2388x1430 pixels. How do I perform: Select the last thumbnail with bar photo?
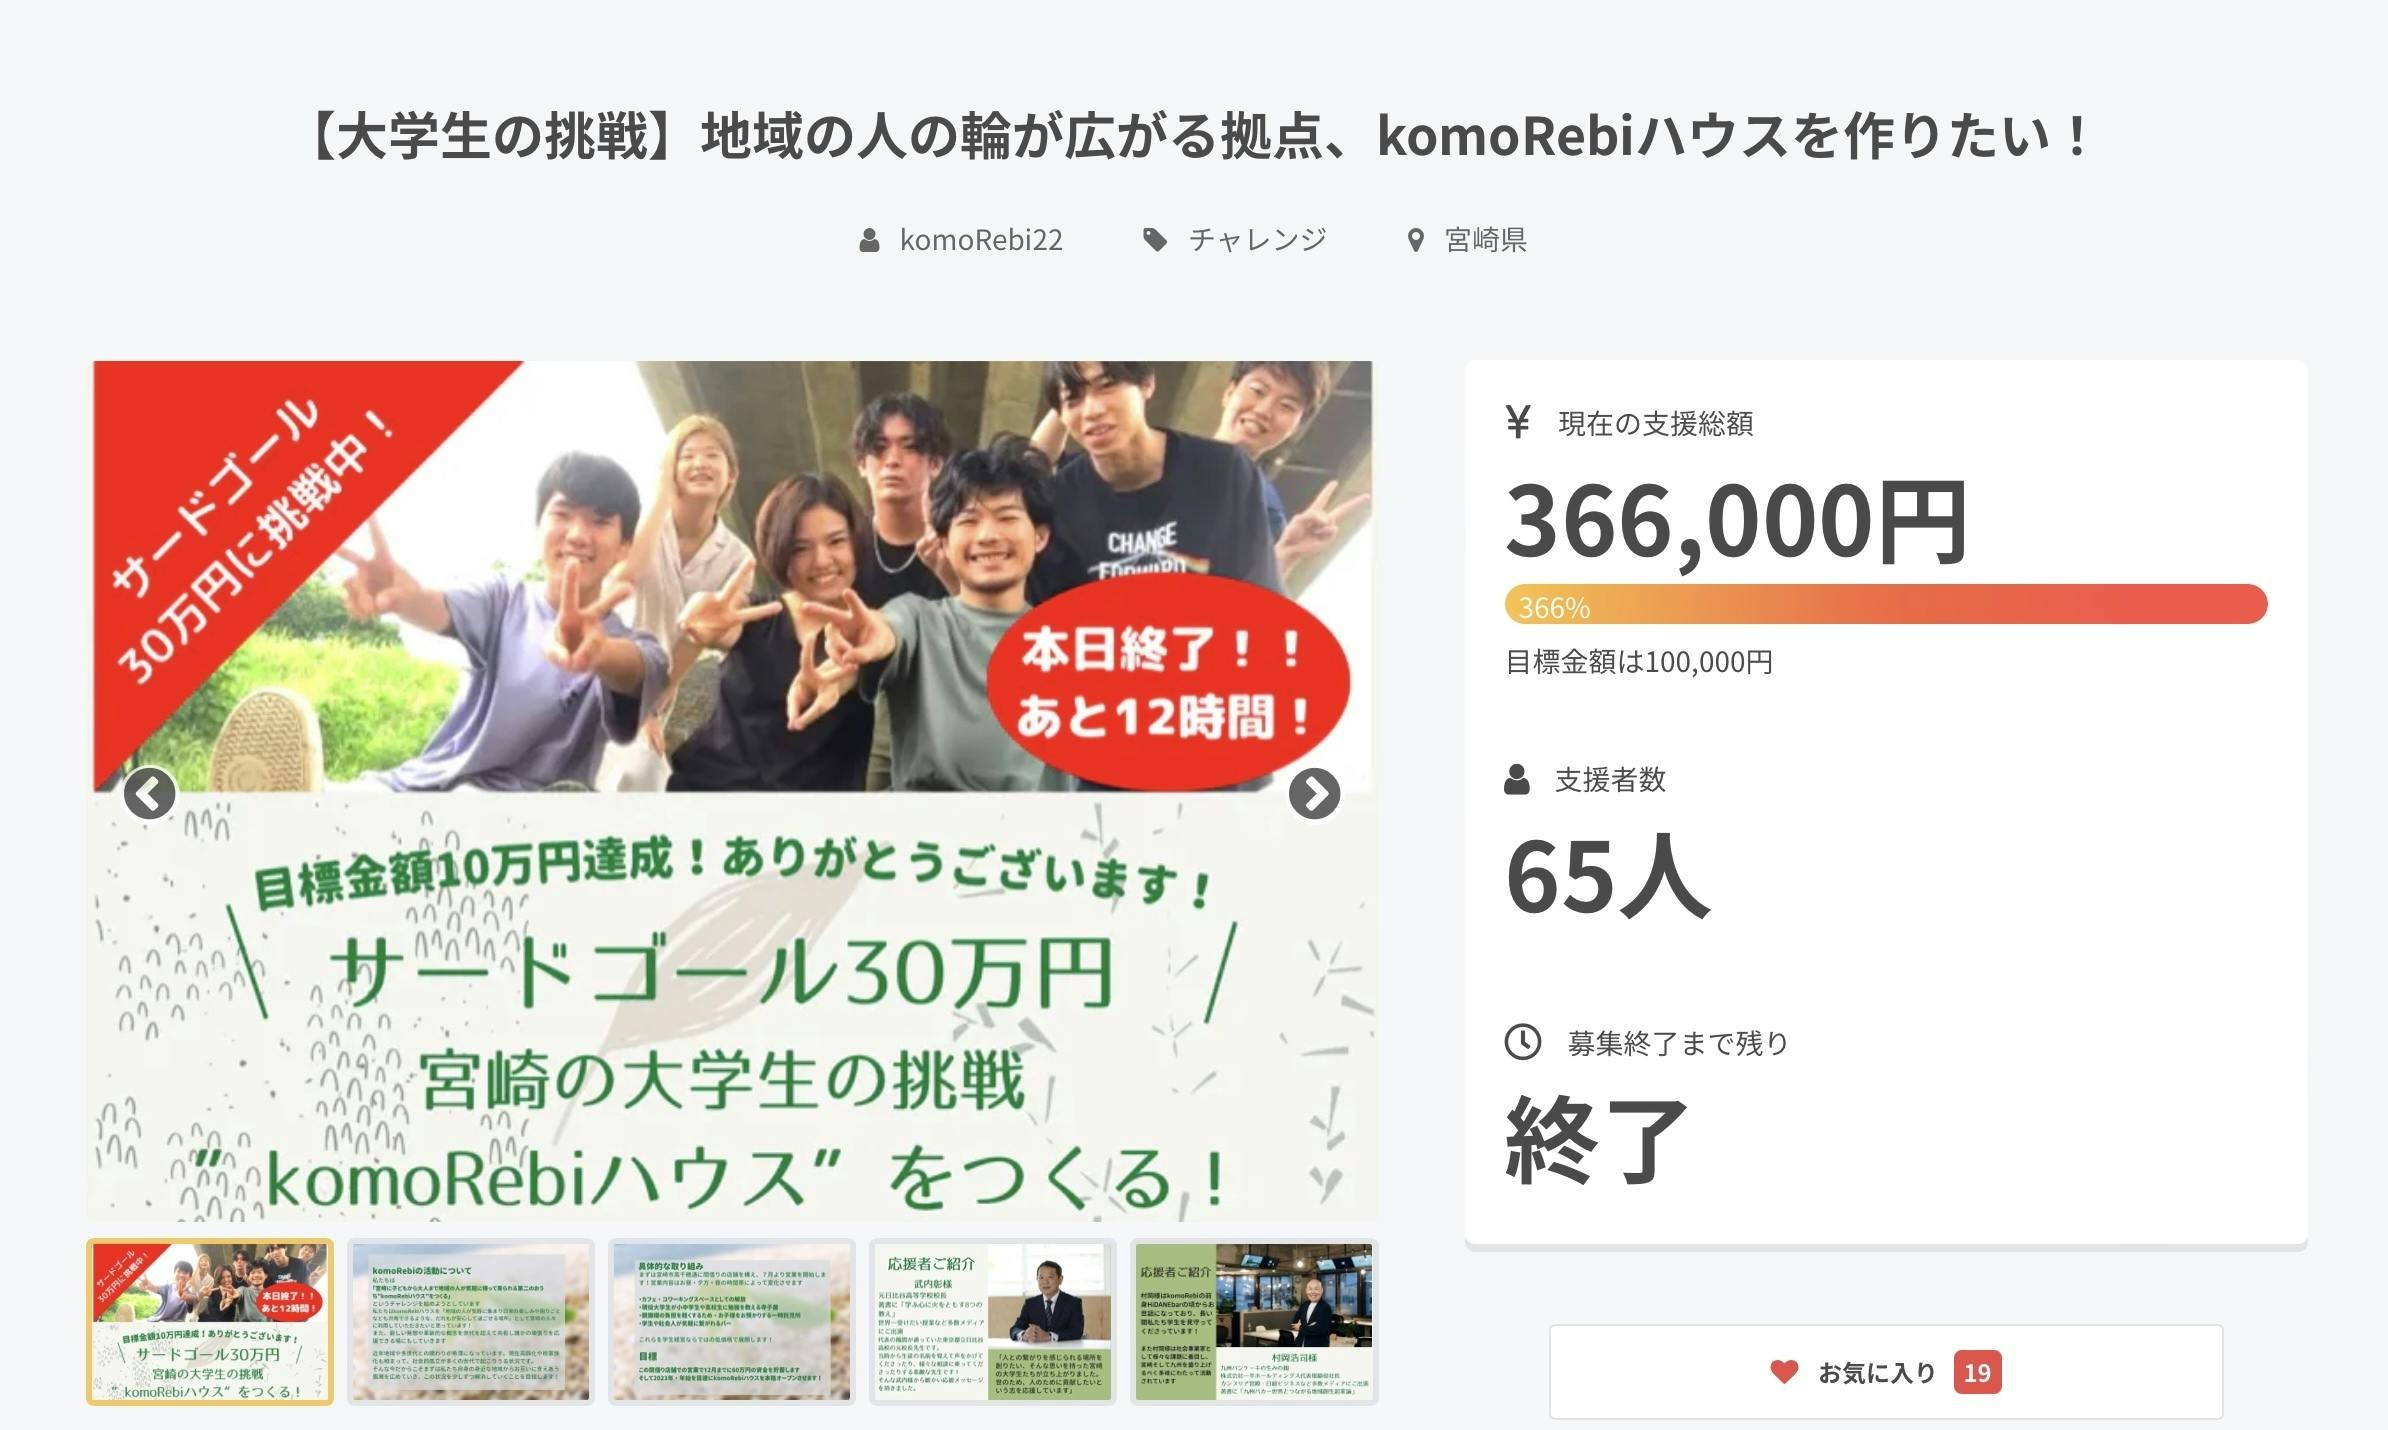coord(1254,1321)
